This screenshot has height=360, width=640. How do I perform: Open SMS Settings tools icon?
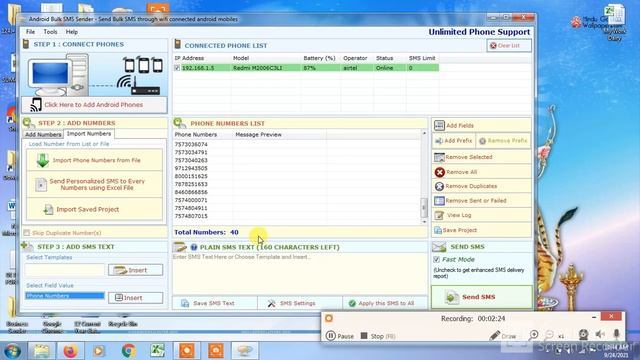[x=271, y=303]
